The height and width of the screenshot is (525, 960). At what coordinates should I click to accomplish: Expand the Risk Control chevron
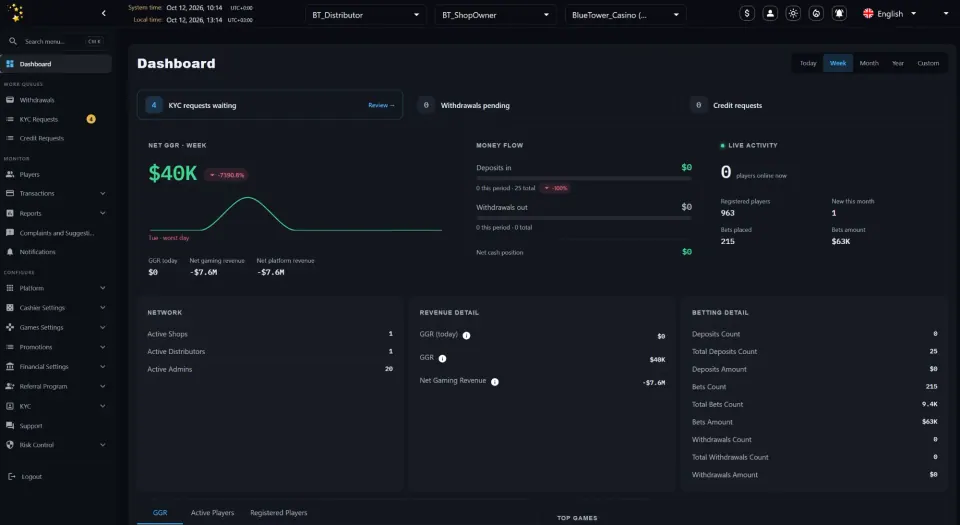click(x=102, y=445)
